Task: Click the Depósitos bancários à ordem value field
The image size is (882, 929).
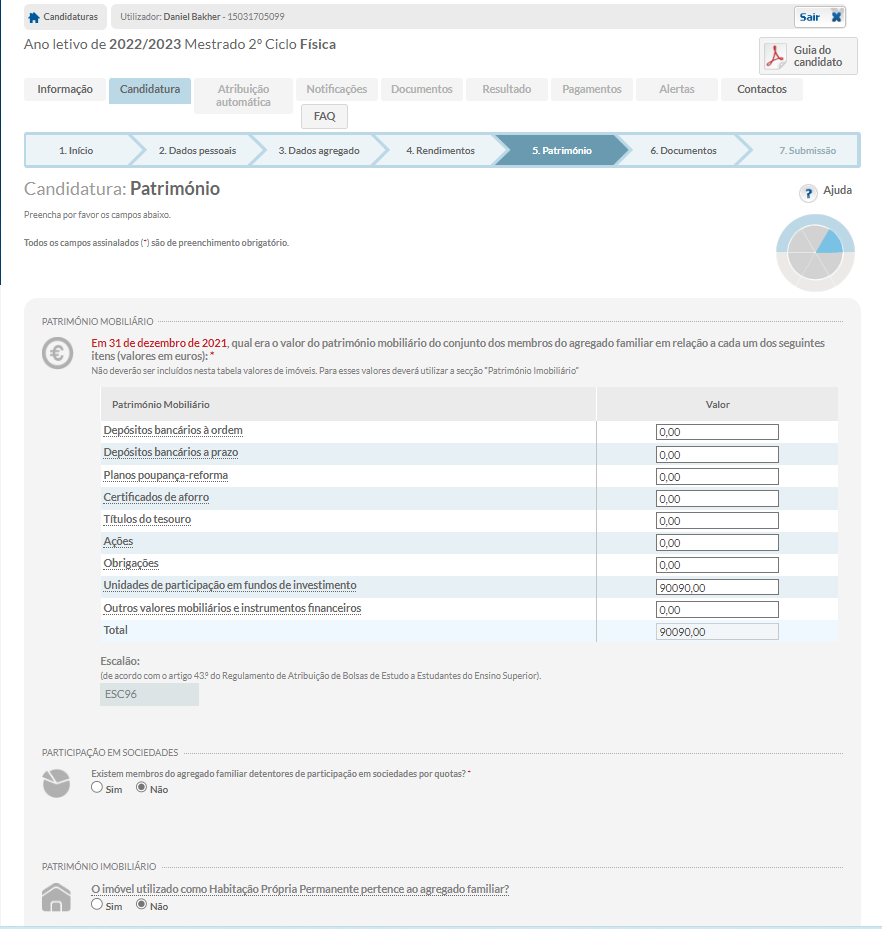Action: click(717, 432)
